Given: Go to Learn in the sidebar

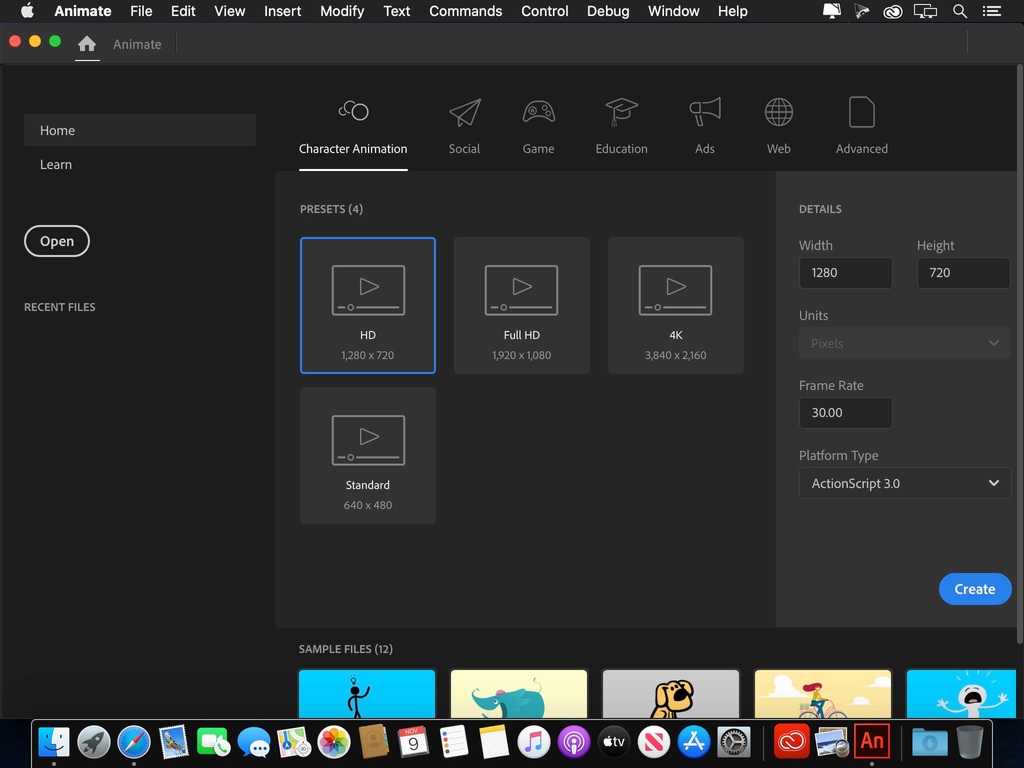Looking at the screenshot, I should point(56,164).
